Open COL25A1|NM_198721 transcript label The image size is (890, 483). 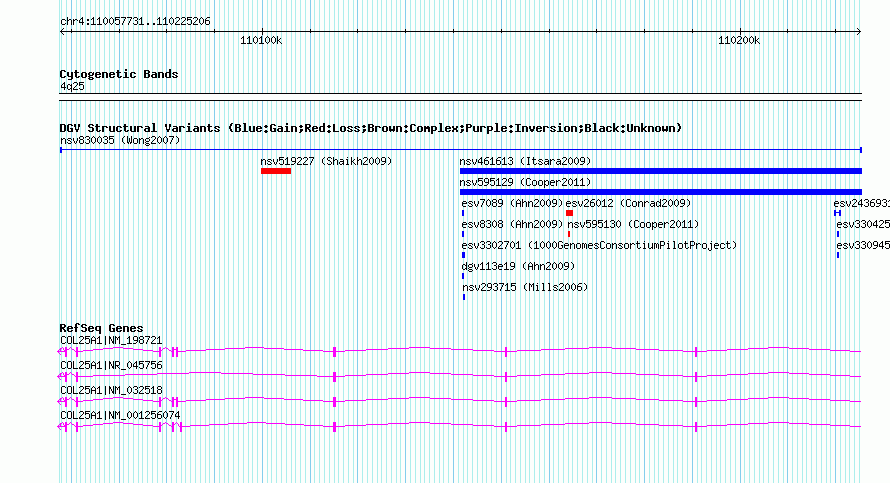tap(111, 341)
